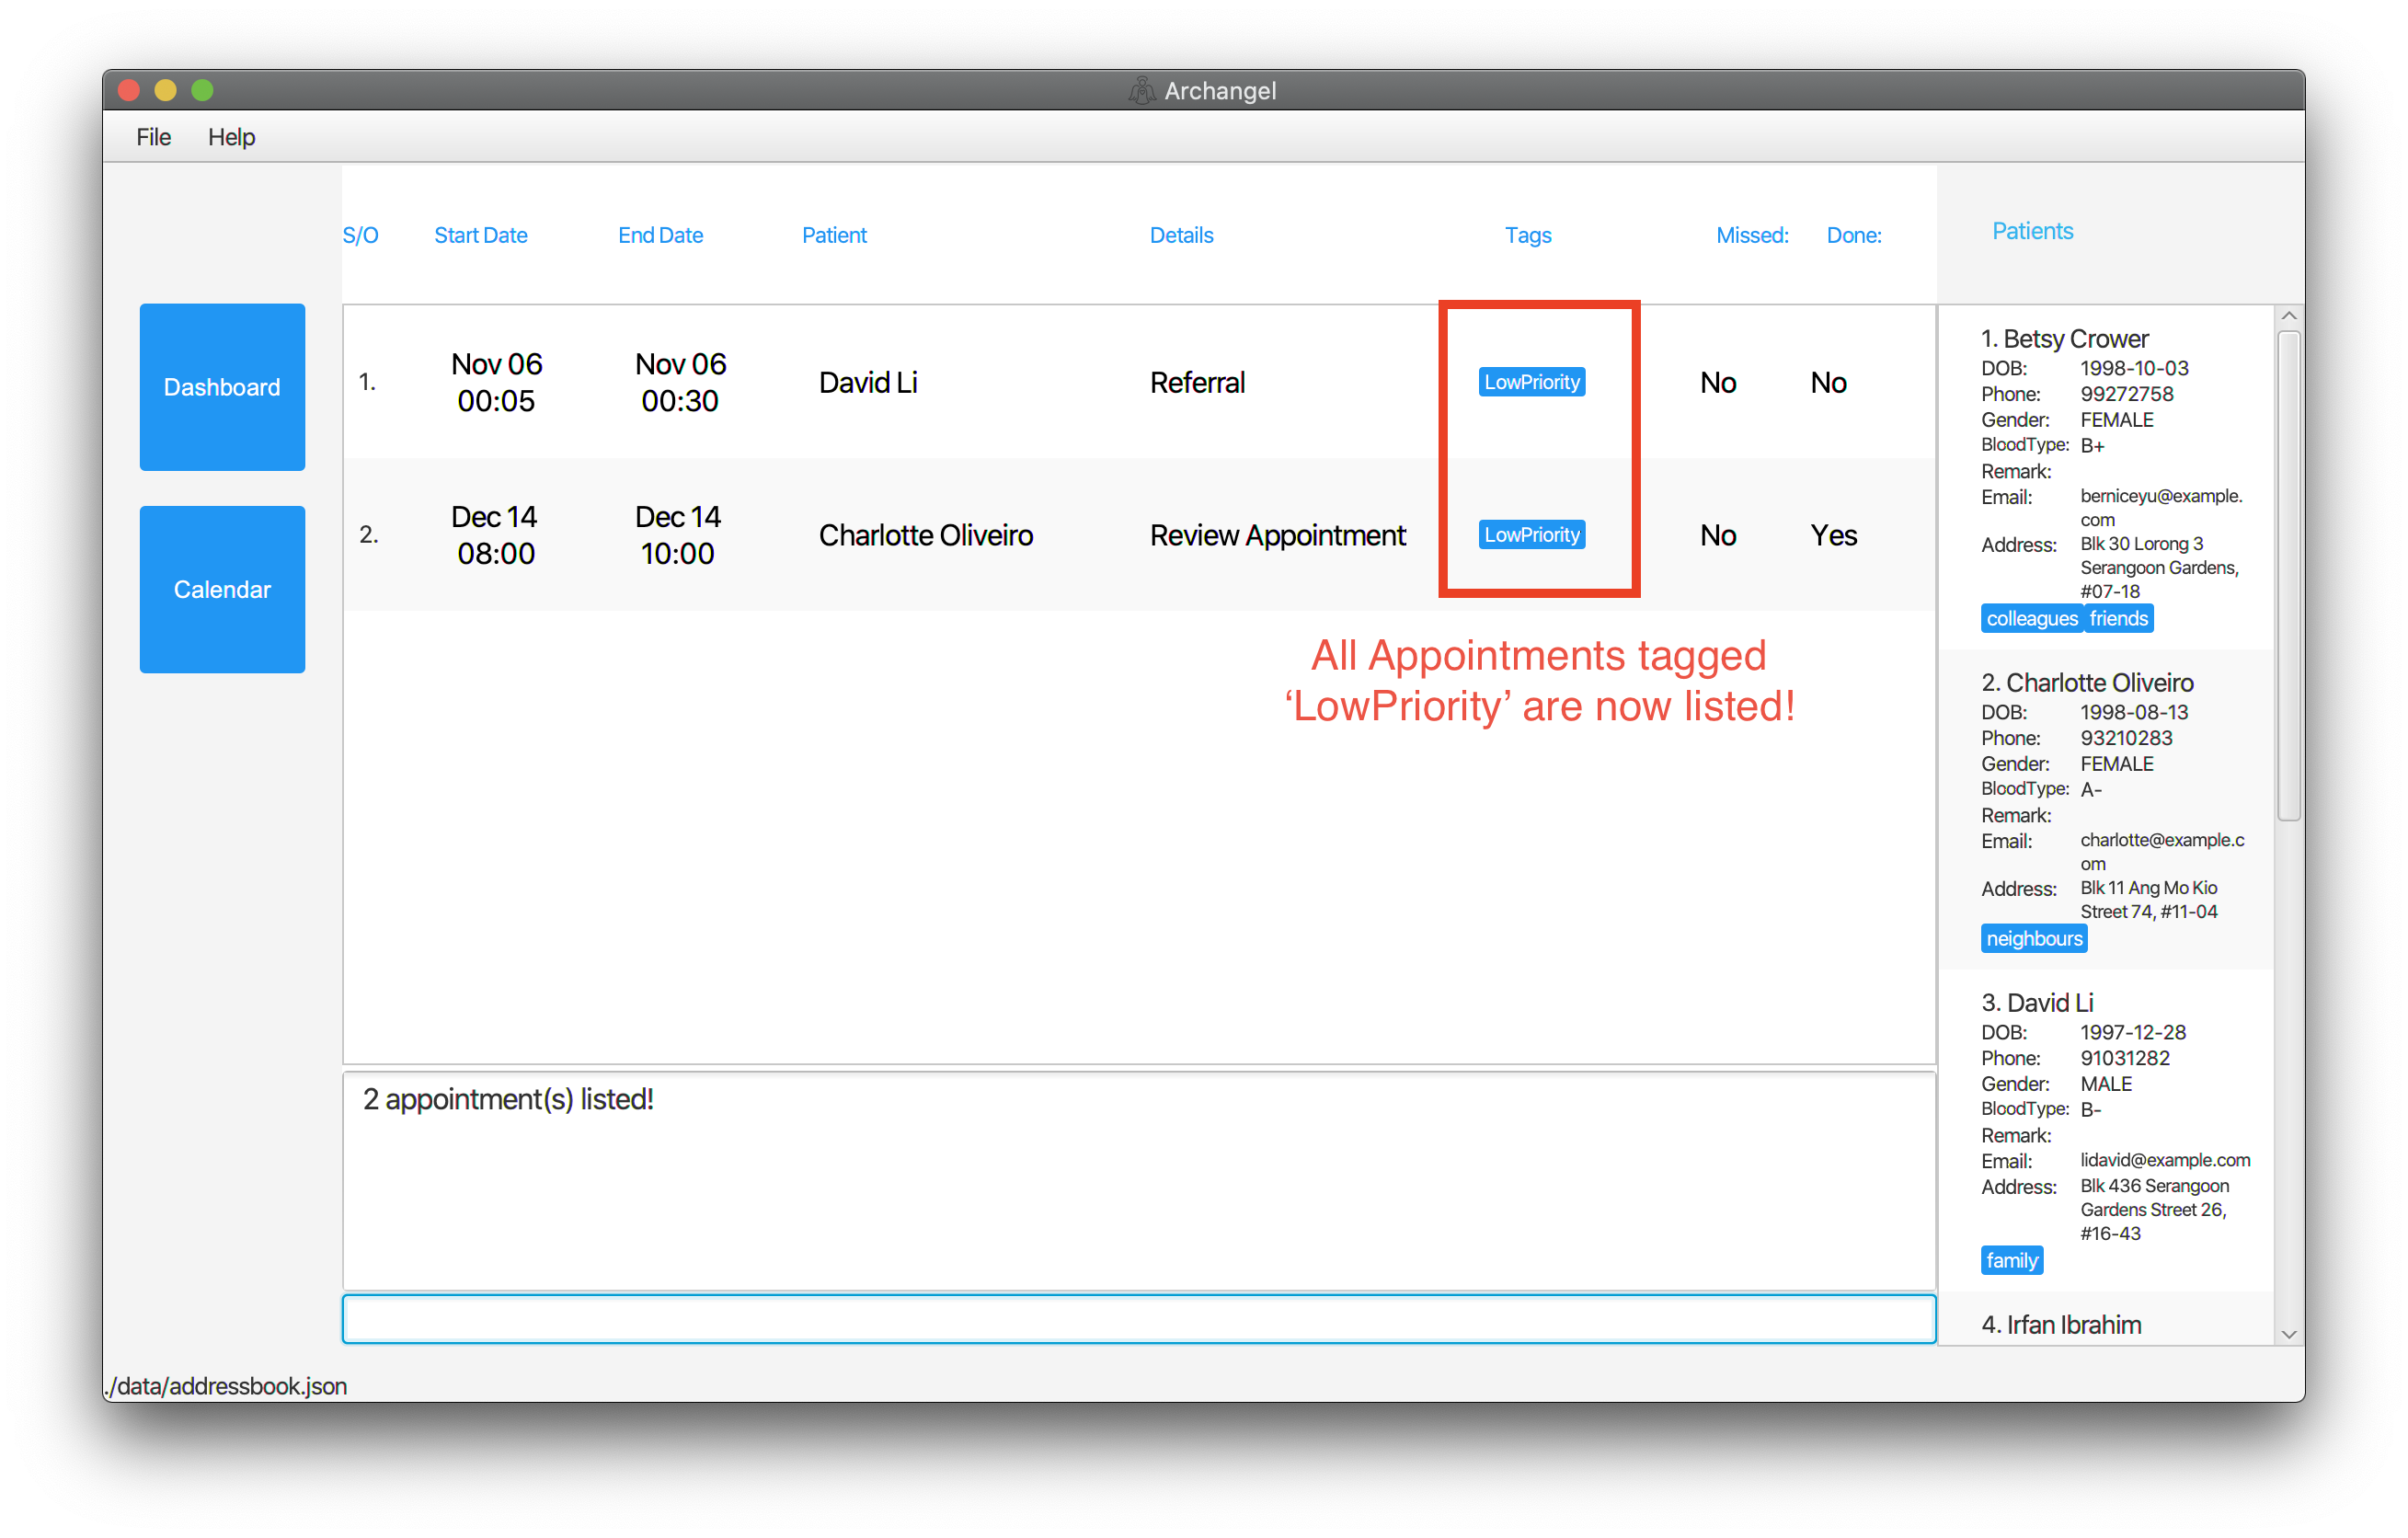The image size is (2408, 1538).
Task: Click scroll down arrow in Patients list
Action: pos(2288,1334)
